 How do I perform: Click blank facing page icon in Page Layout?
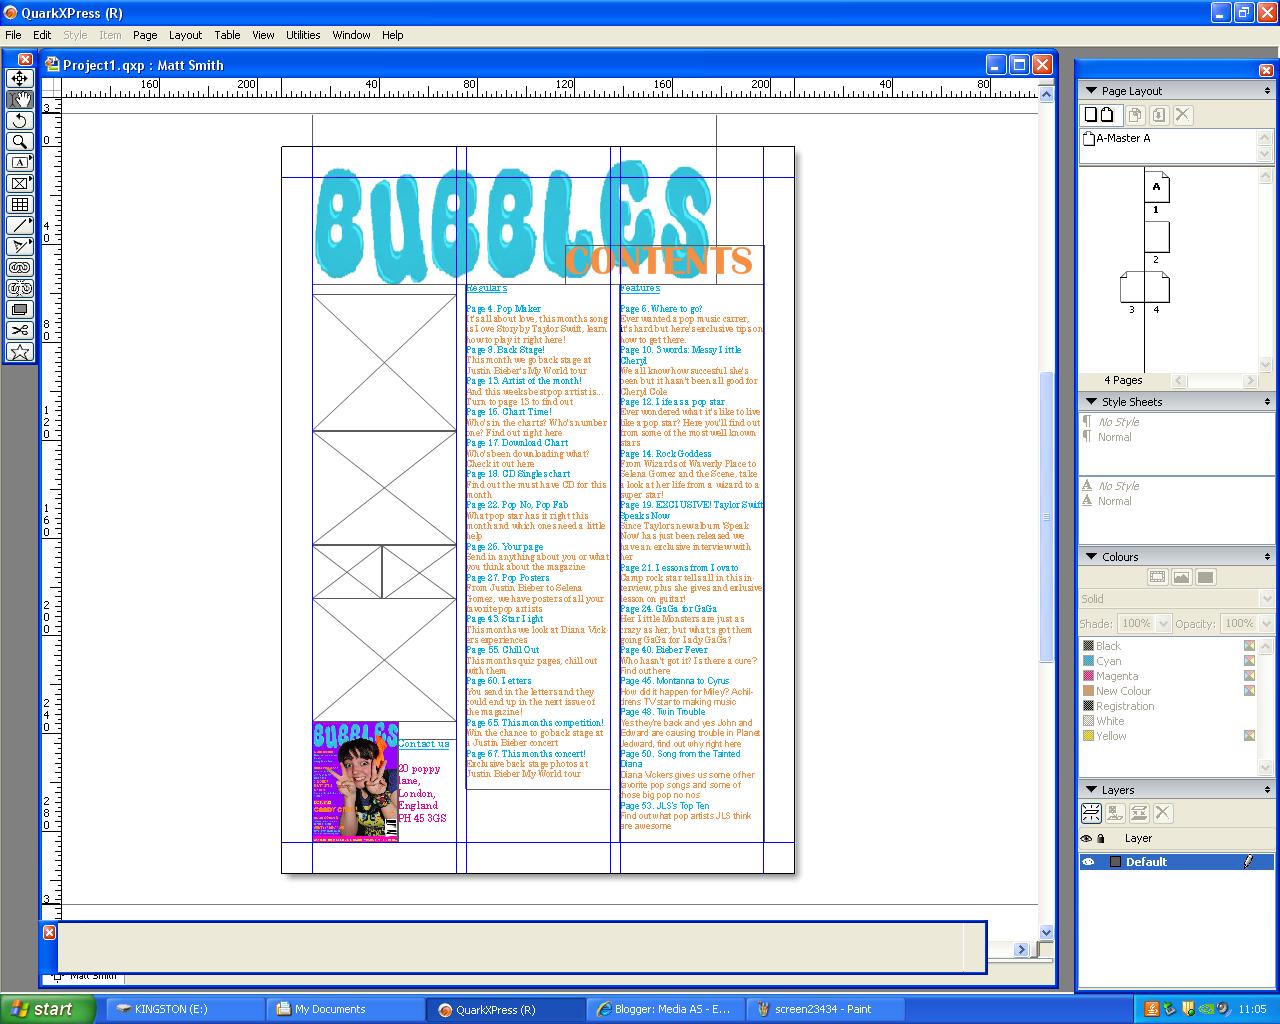[1109, 115]
